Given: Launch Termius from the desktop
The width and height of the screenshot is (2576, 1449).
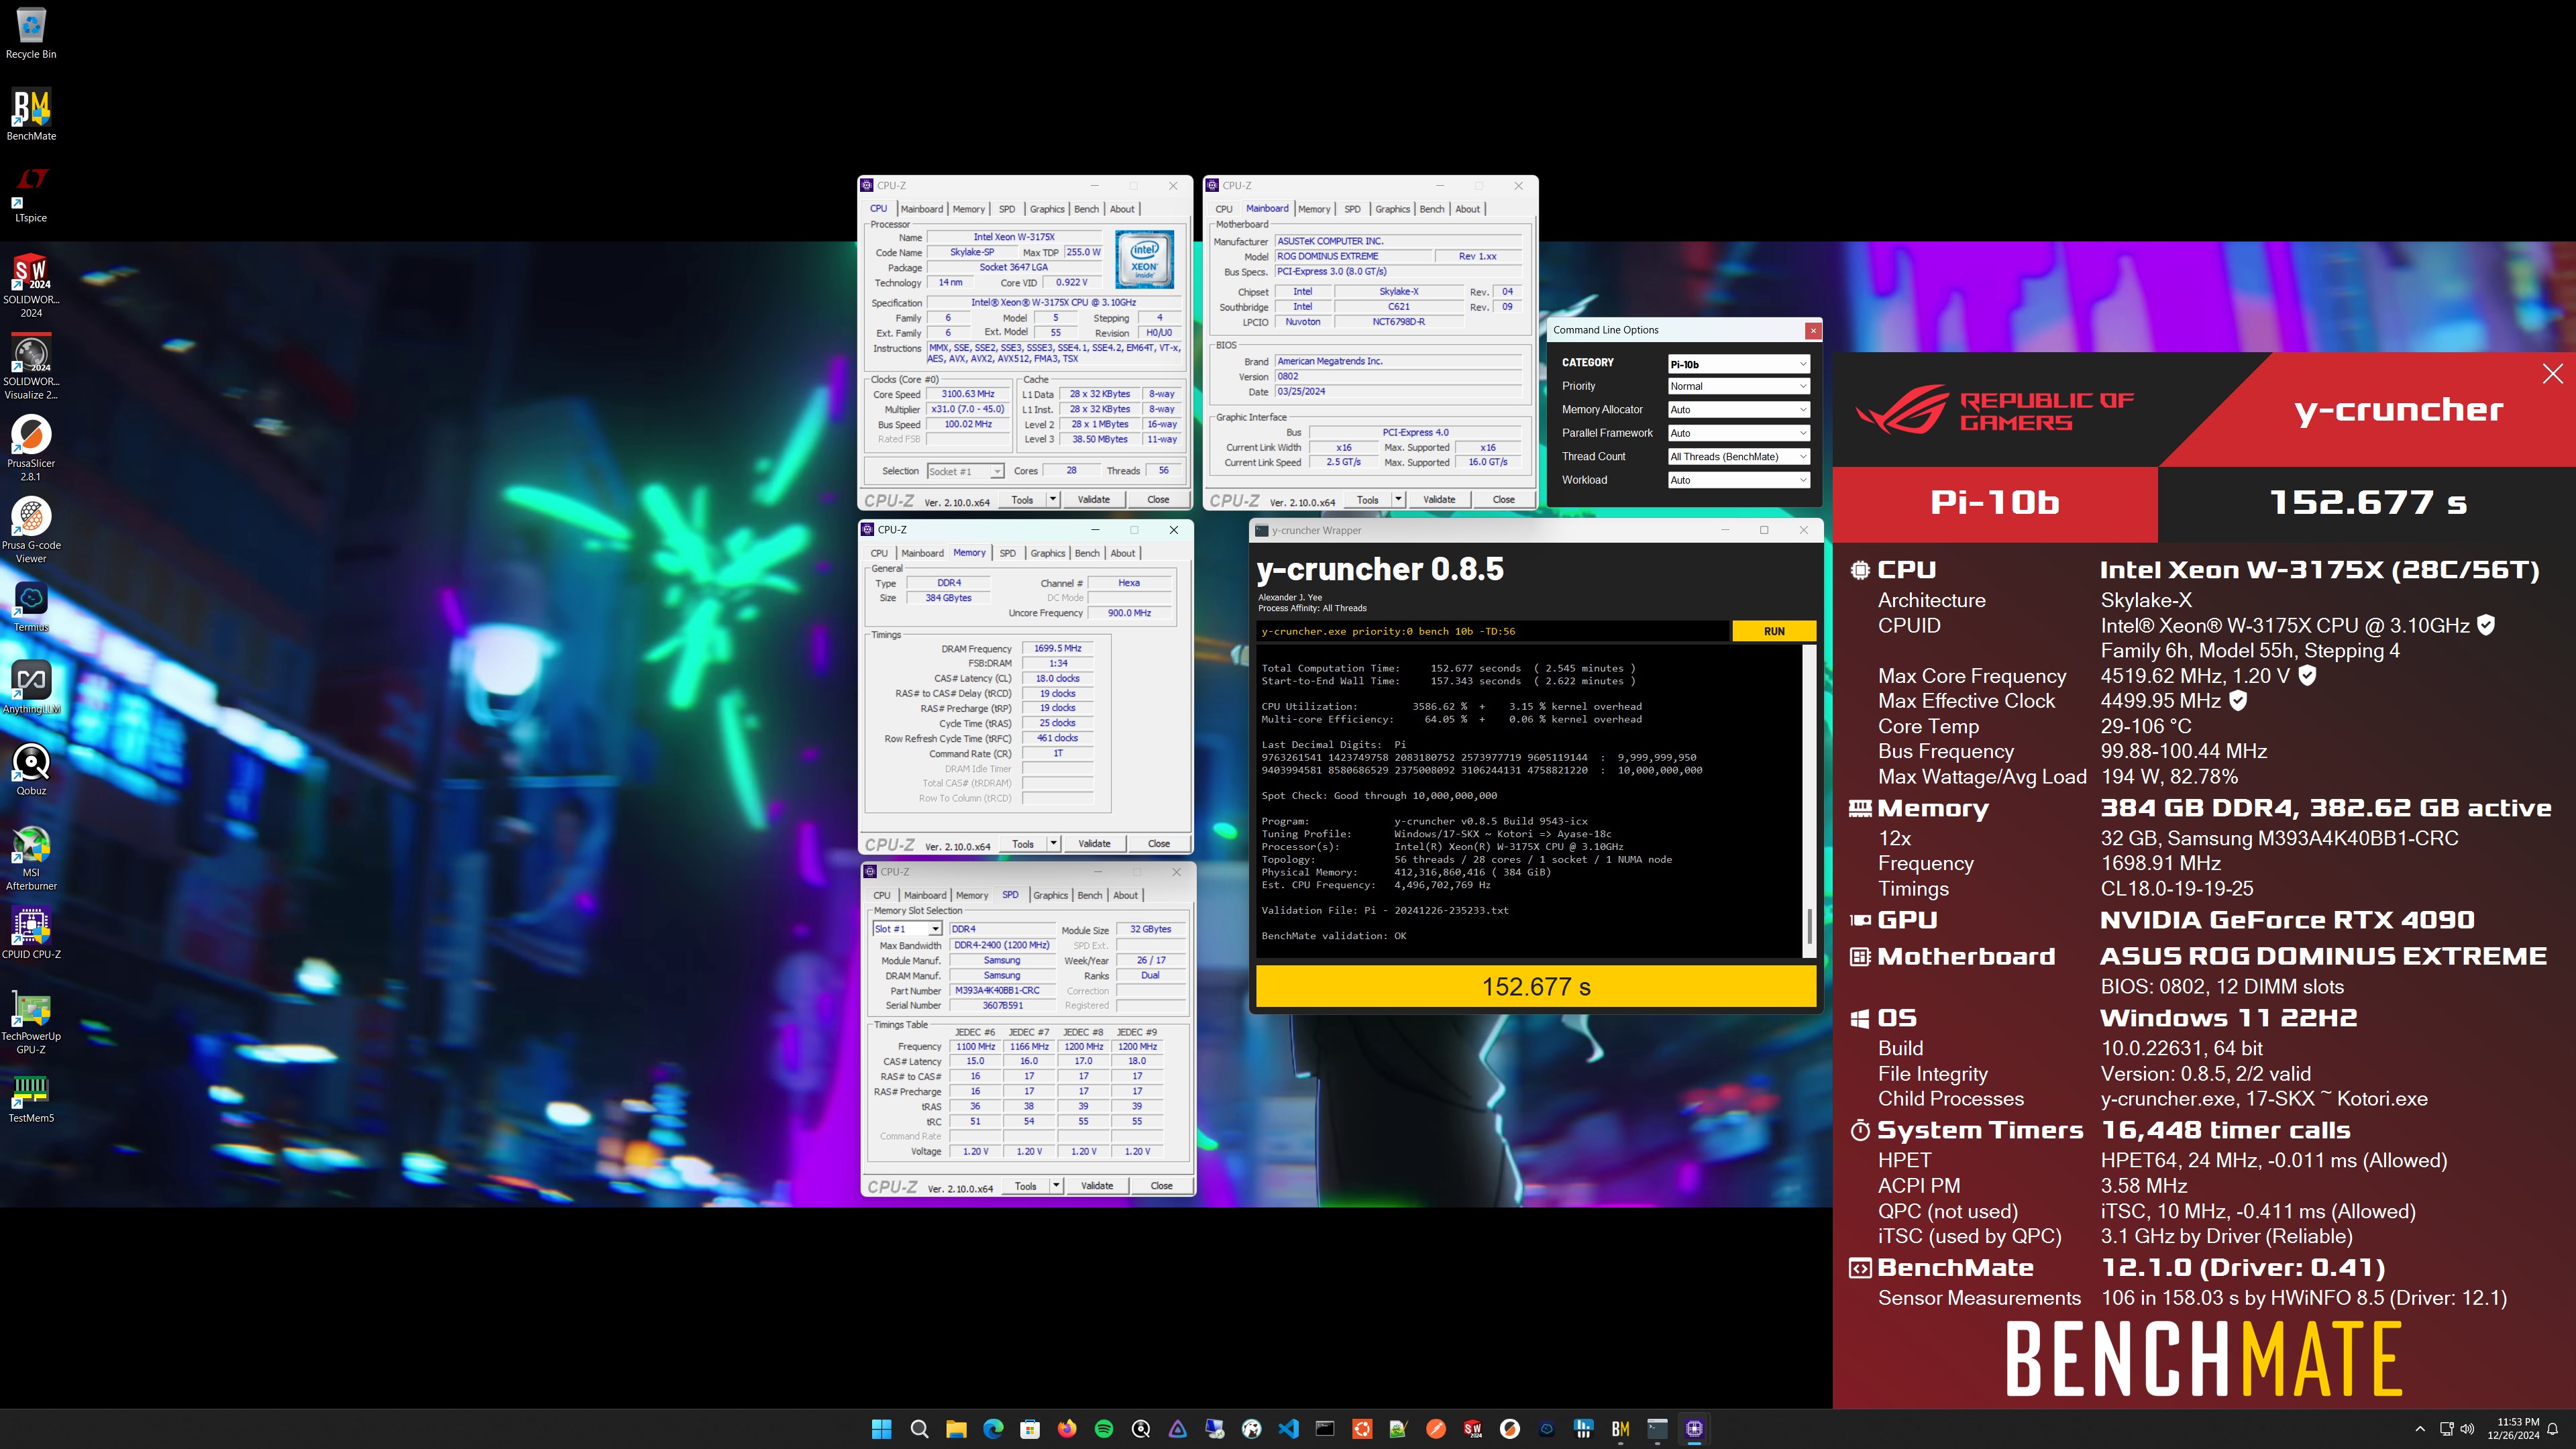Looking at the screenshot, I should [x=31, y=606].
